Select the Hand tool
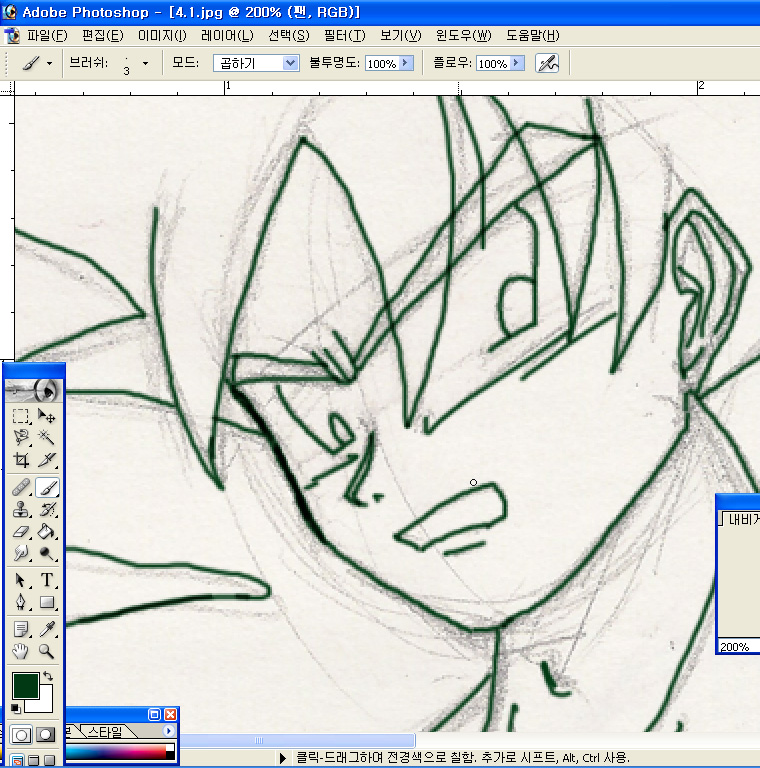This screenshot has width=760, height=768. 21,651
